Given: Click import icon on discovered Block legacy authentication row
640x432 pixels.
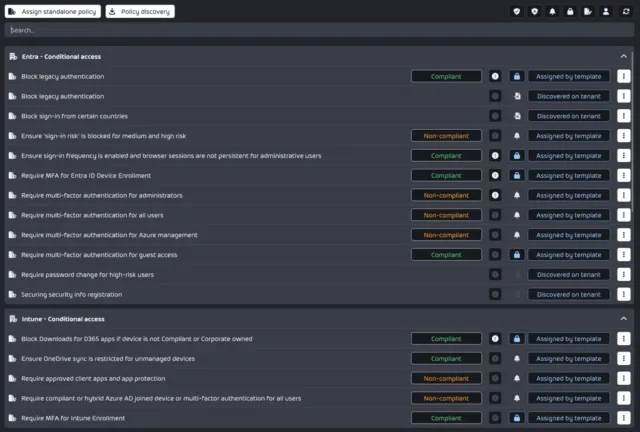Looking at the screenshot, I should pos(517,96).
